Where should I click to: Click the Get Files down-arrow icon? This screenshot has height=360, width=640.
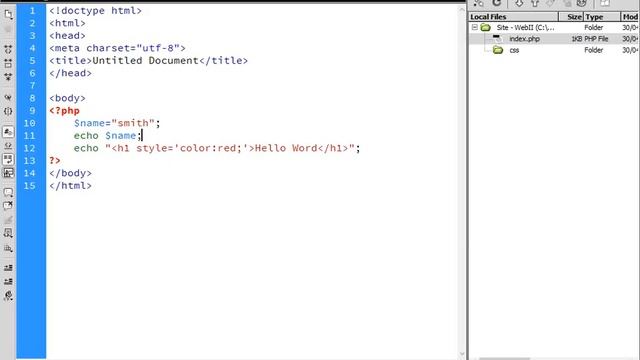click(519, 3)
